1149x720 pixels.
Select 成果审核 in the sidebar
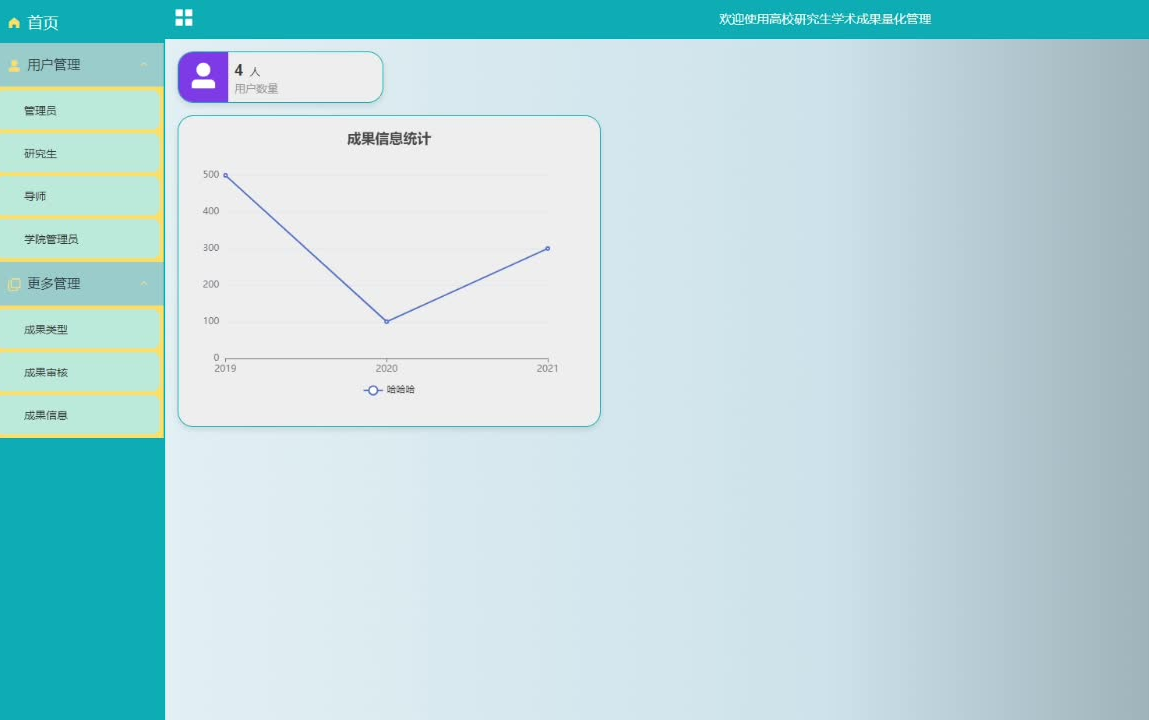pyautogui.click(x=47, y=372)
